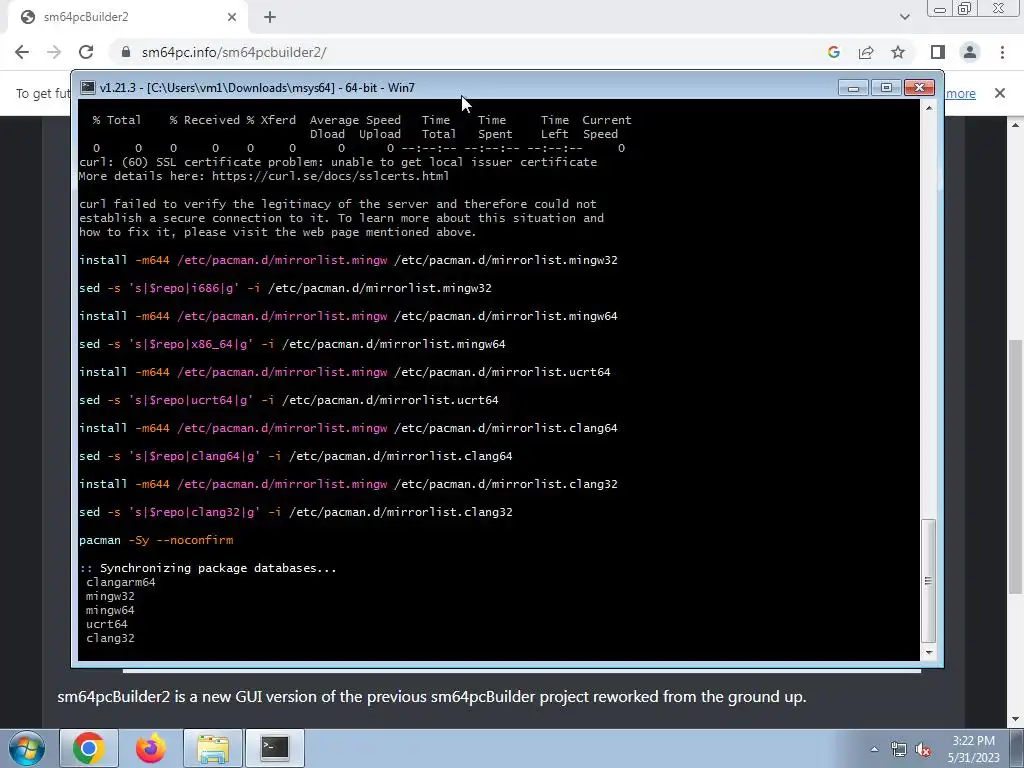1024x768 pixels.
Task: Close the msys64 terminal window
Action: pyautogui.click(x=920, y=88)
